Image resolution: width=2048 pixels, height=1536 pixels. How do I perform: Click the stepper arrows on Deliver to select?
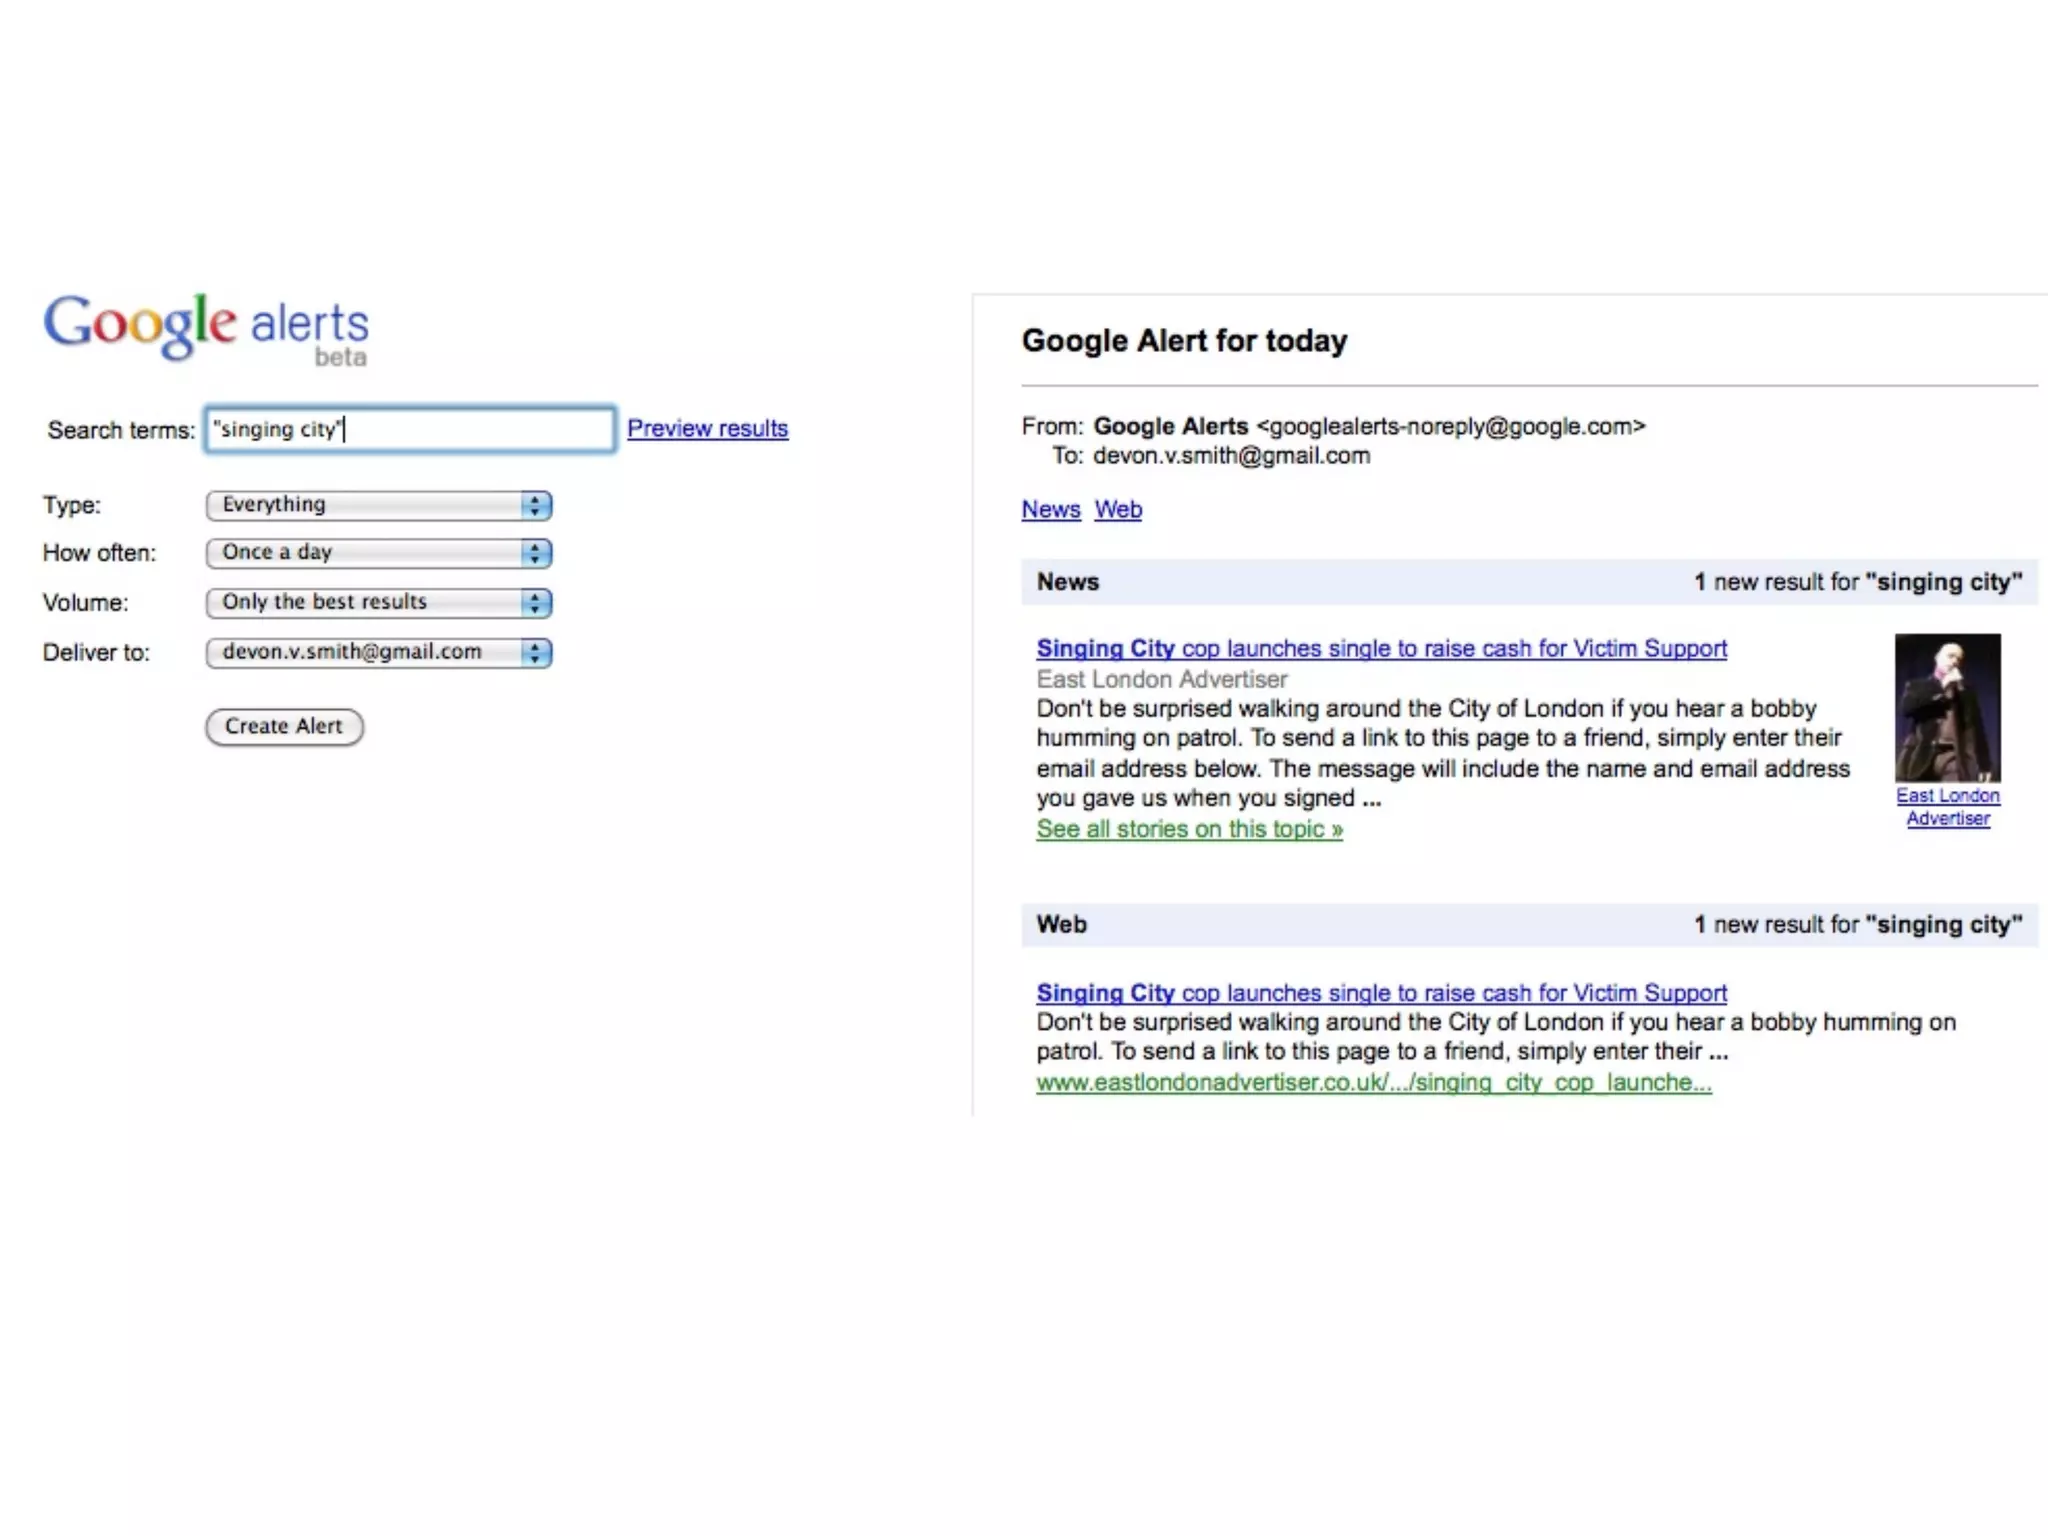point(536,652)
